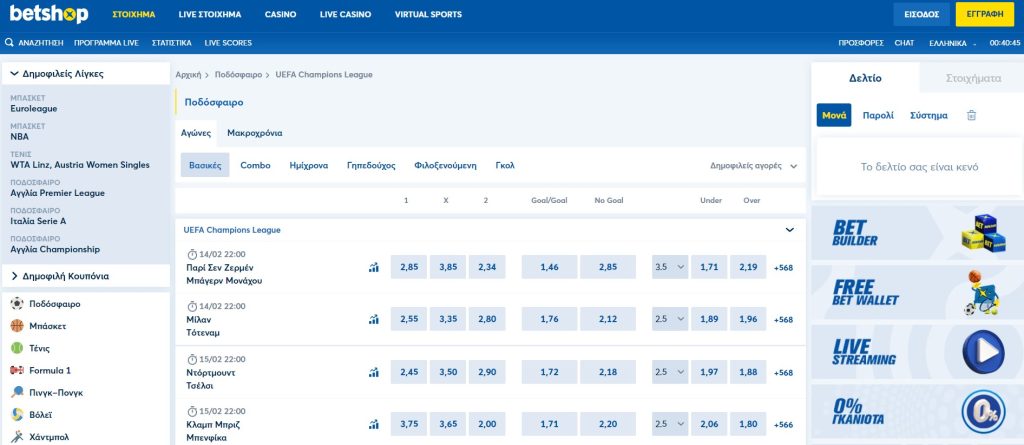1024x445 pixels.
Task: Open stats icon for Παρί Σεν Ζερμέν match
Action: pyautogui.click(x=374, y=267)
